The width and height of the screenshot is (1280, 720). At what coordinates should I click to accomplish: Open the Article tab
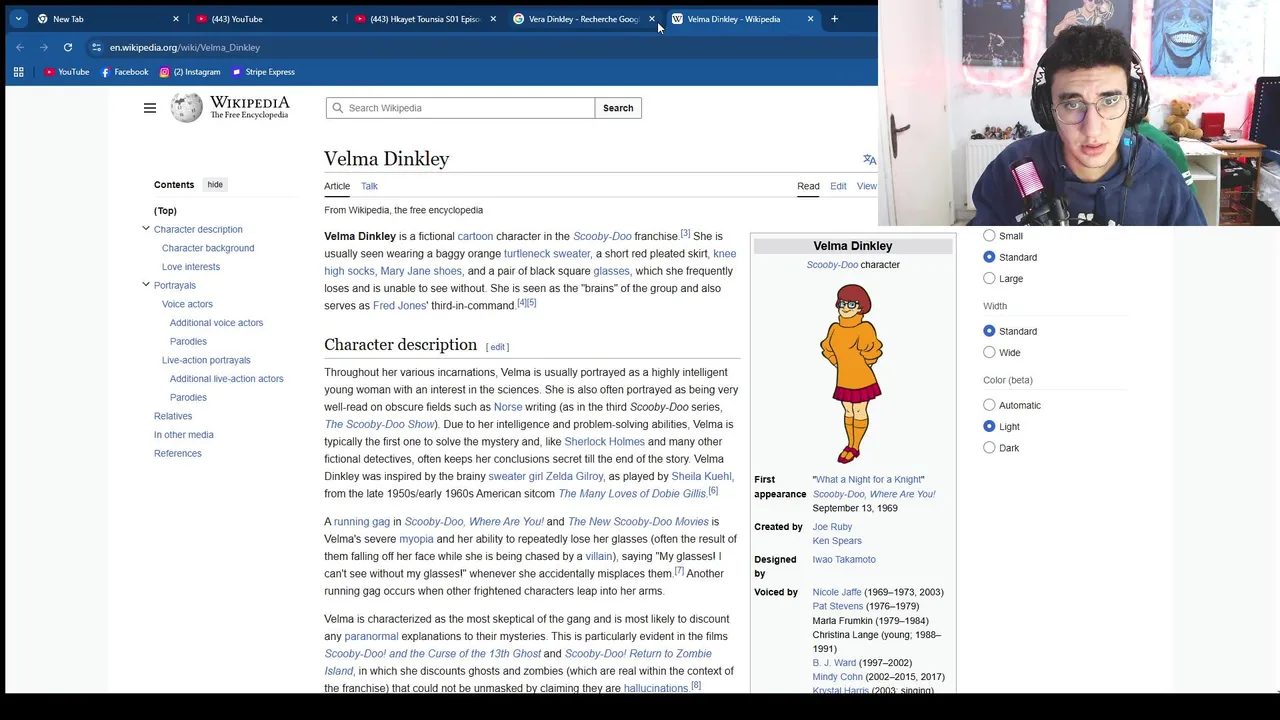[337, 186]
